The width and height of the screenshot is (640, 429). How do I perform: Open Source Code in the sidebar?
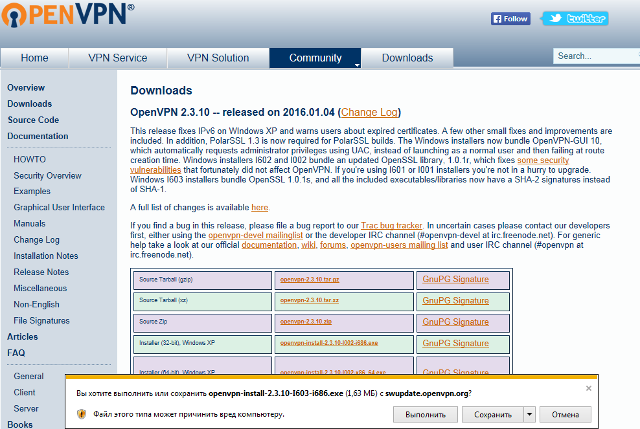pyautogui.click(x=33, y=120)
